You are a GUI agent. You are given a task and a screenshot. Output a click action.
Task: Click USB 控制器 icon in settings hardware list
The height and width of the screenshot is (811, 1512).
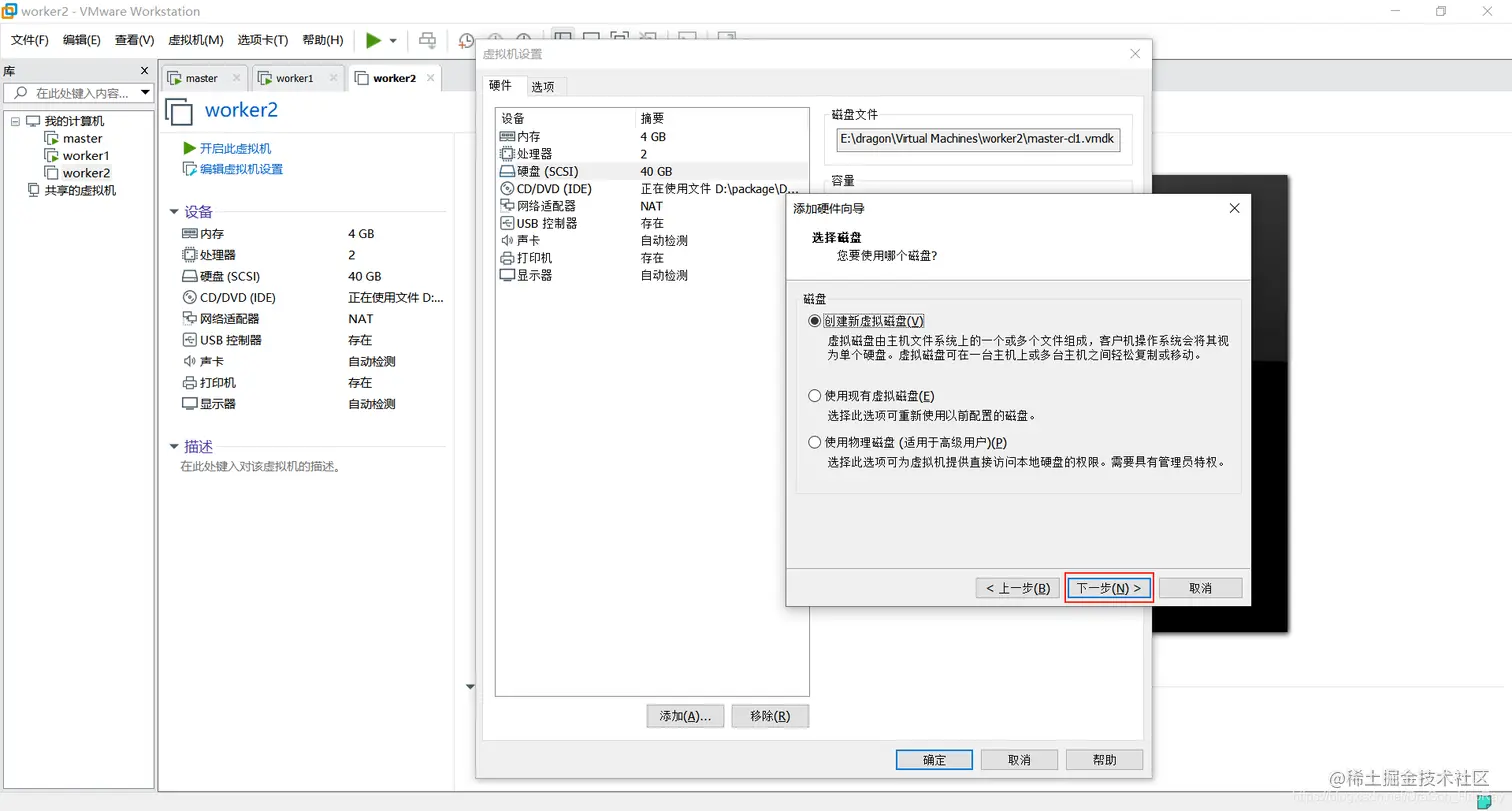coord(507,223)
